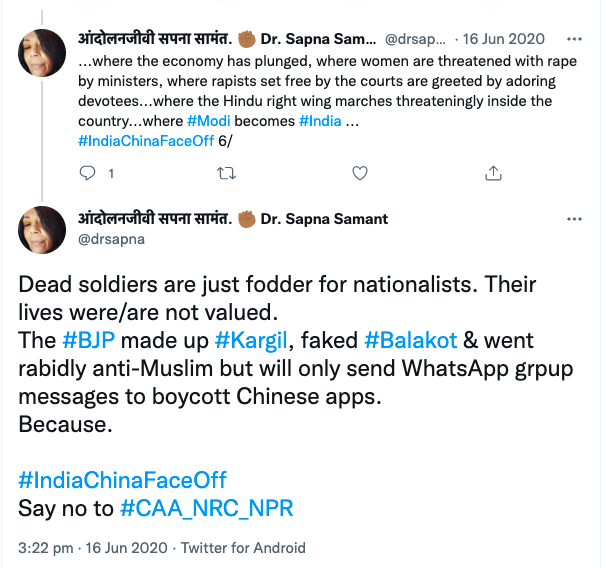Open the 3:22 pm timestamp link

46,548
